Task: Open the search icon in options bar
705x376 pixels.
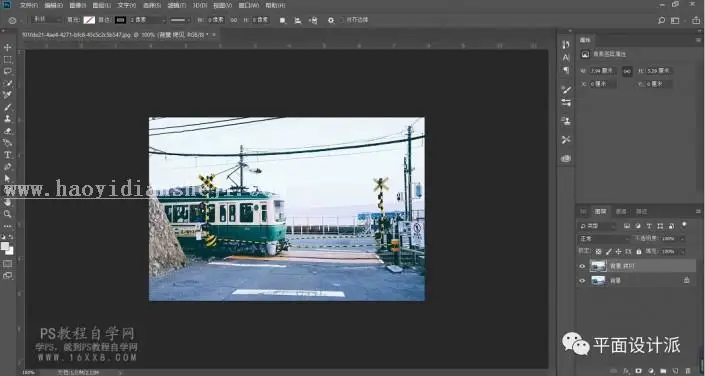Action: (661, 20)
